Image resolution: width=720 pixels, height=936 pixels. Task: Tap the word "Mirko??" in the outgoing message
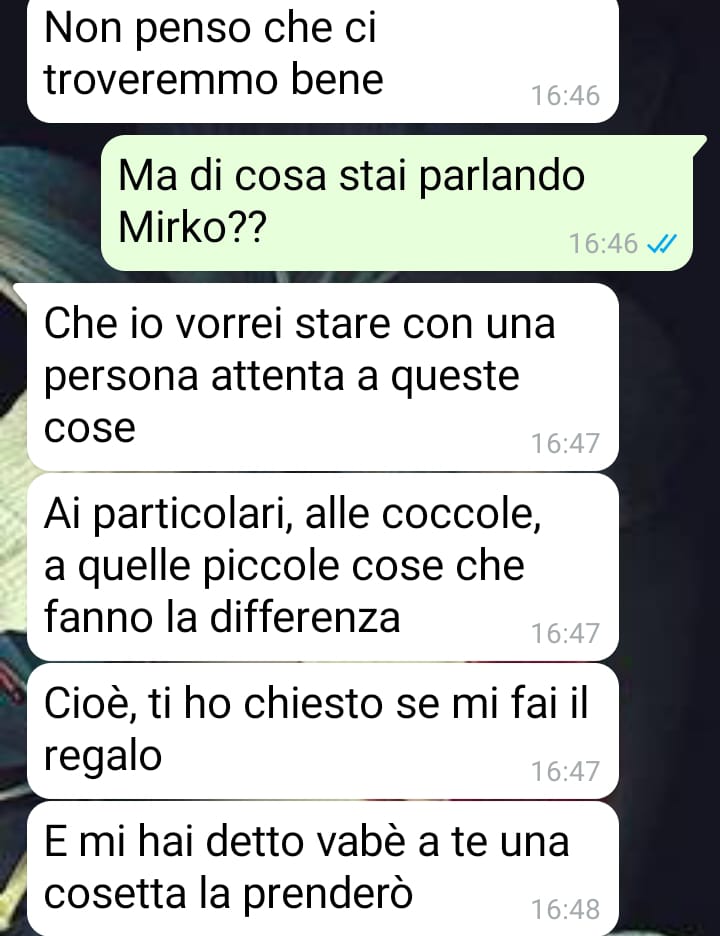click(190, 227)
